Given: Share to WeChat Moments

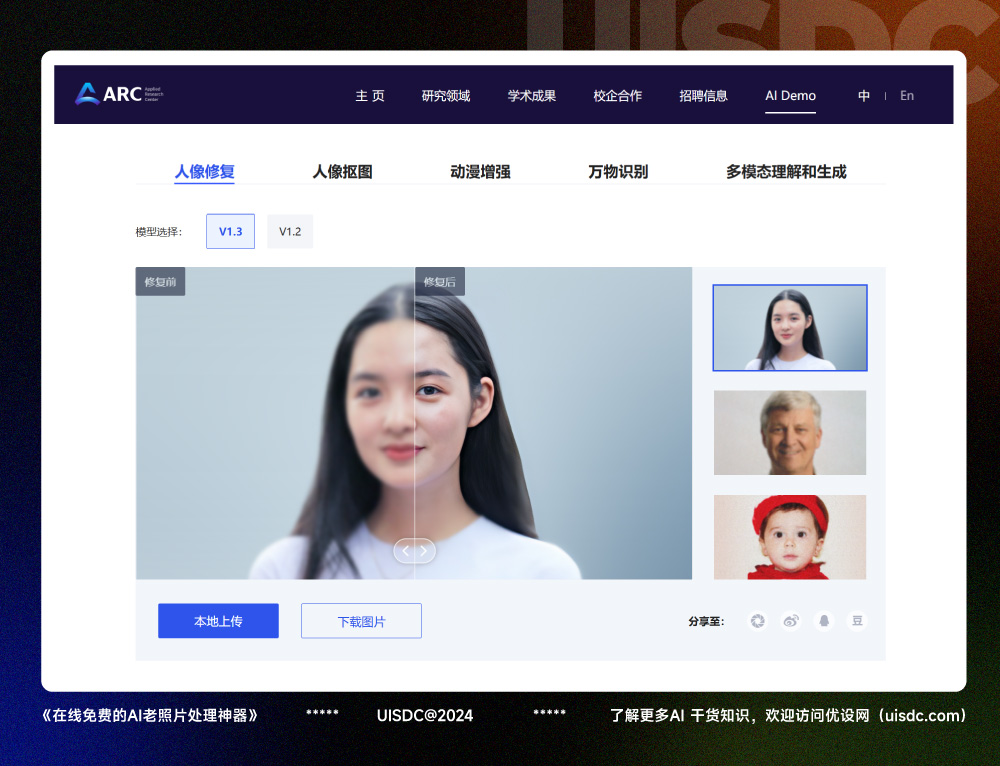Looking at the screenshot, I should point(757,621).
